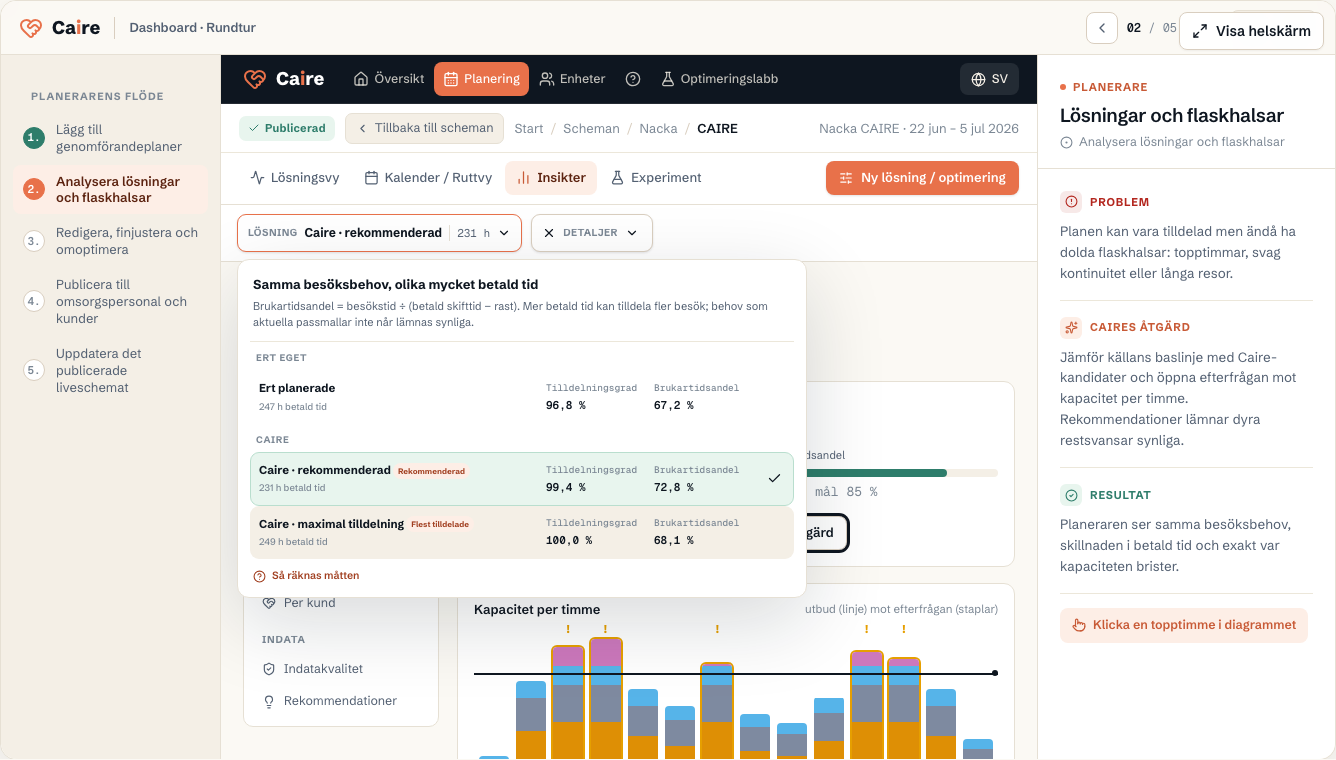
Task: Click the Publicerad status badge
Action: tap(287, 128)
